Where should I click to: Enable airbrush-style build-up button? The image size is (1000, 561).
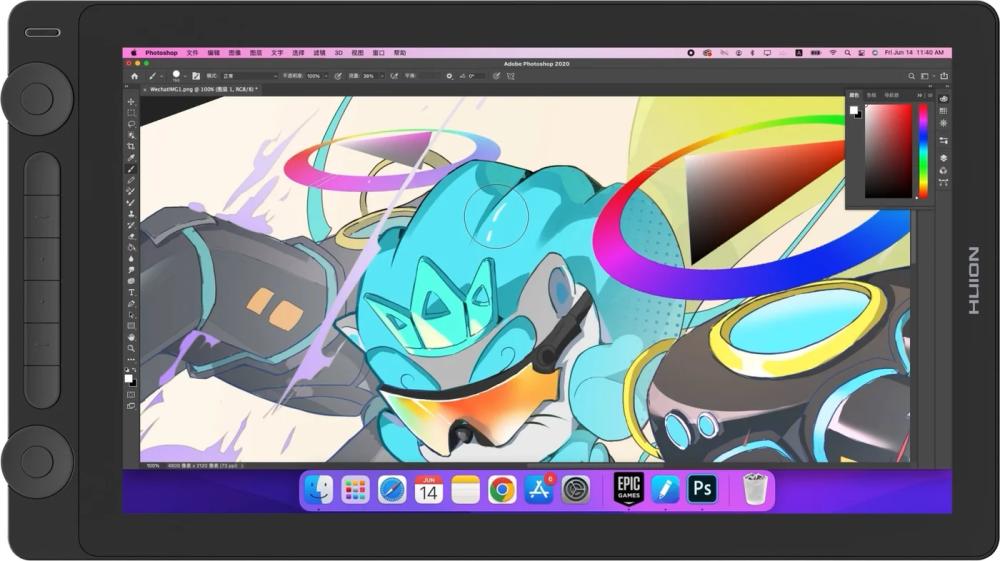[393, 76]
